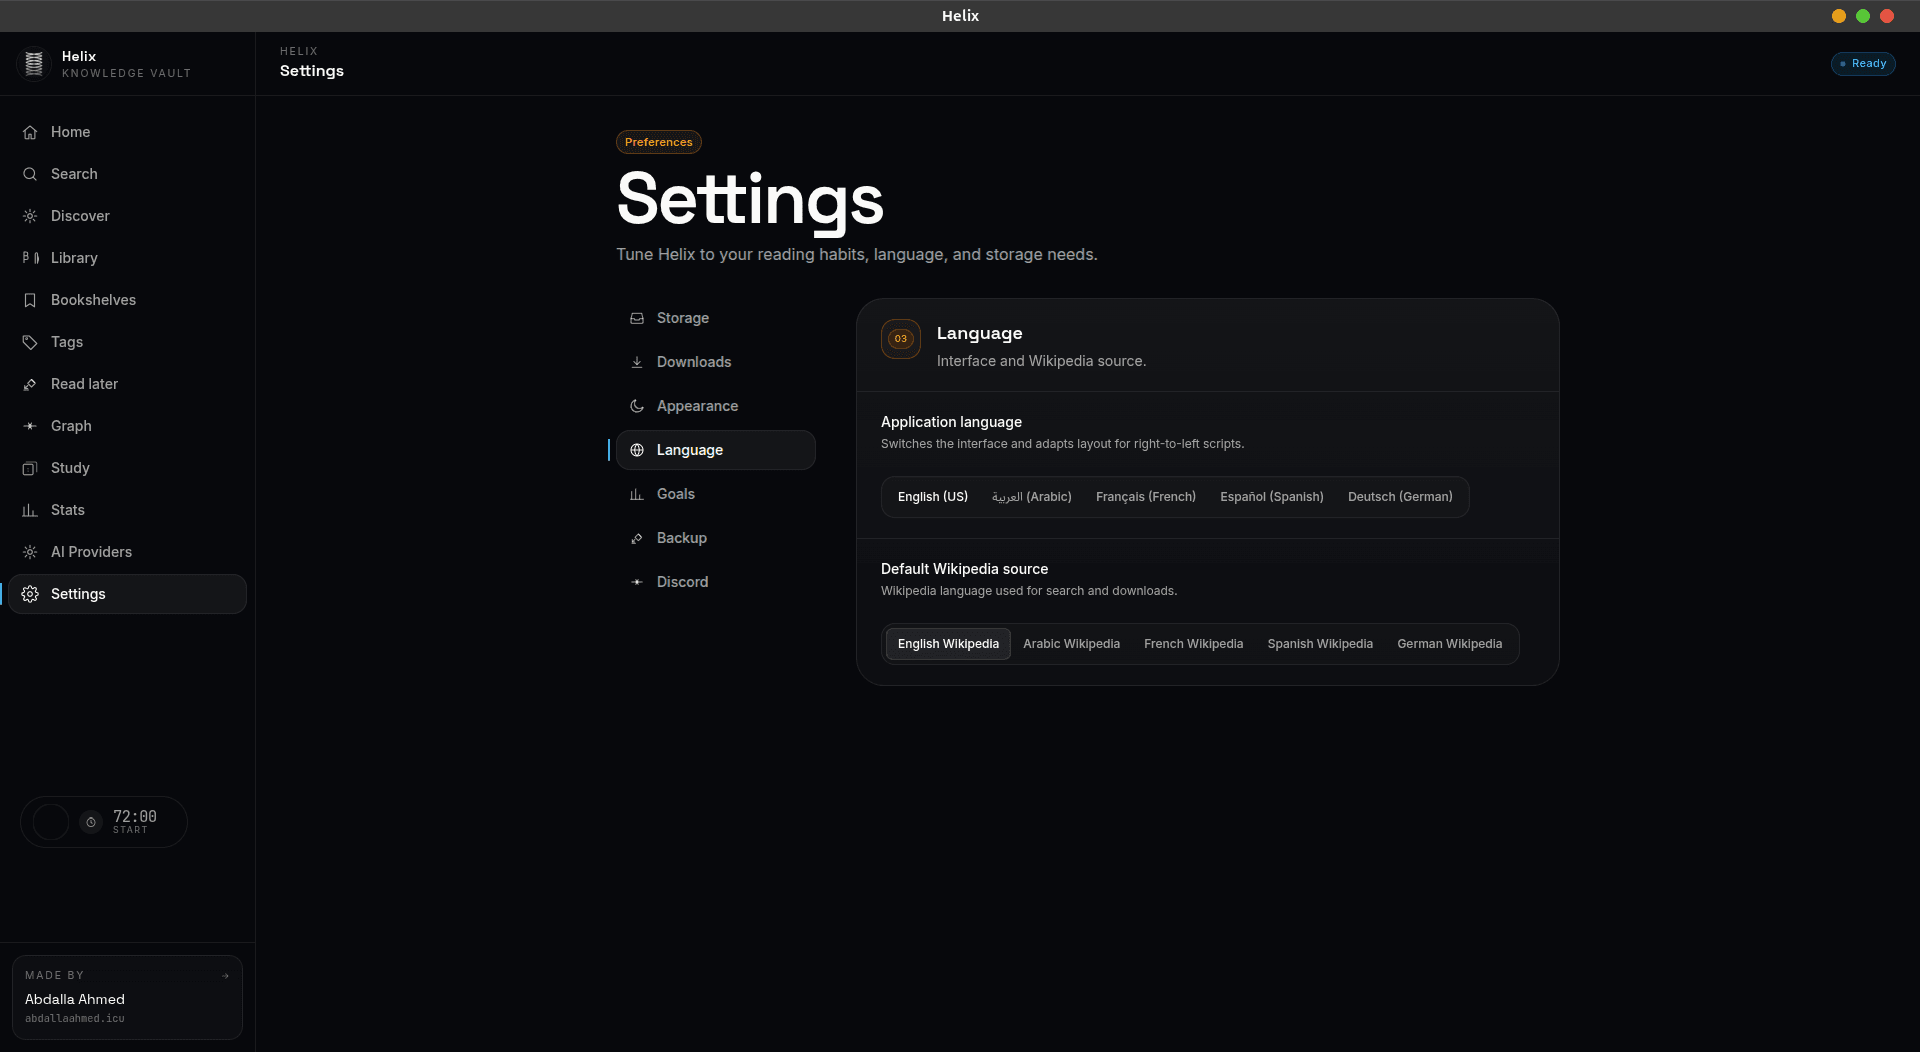Open the Discover section icon
Screen dimensions: 1920x1052
[x=30, y=216]
